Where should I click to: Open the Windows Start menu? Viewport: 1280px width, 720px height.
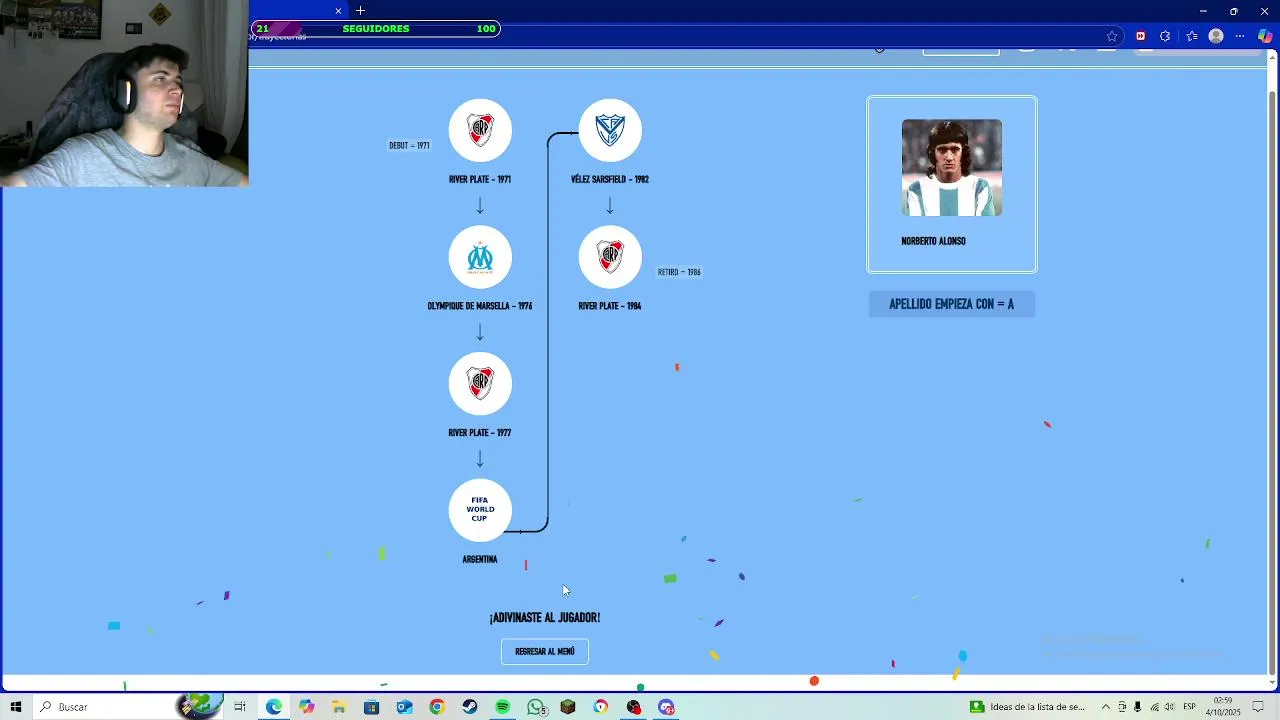pos(16,707)
